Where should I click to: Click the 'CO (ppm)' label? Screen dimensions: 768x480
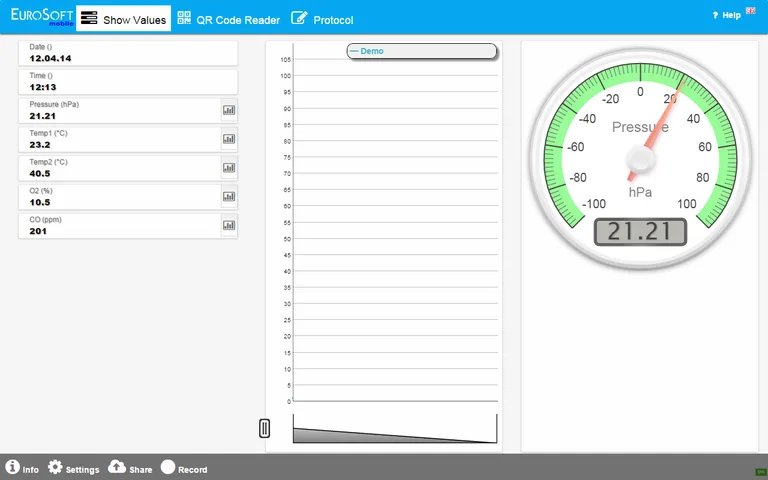(46, 219)
